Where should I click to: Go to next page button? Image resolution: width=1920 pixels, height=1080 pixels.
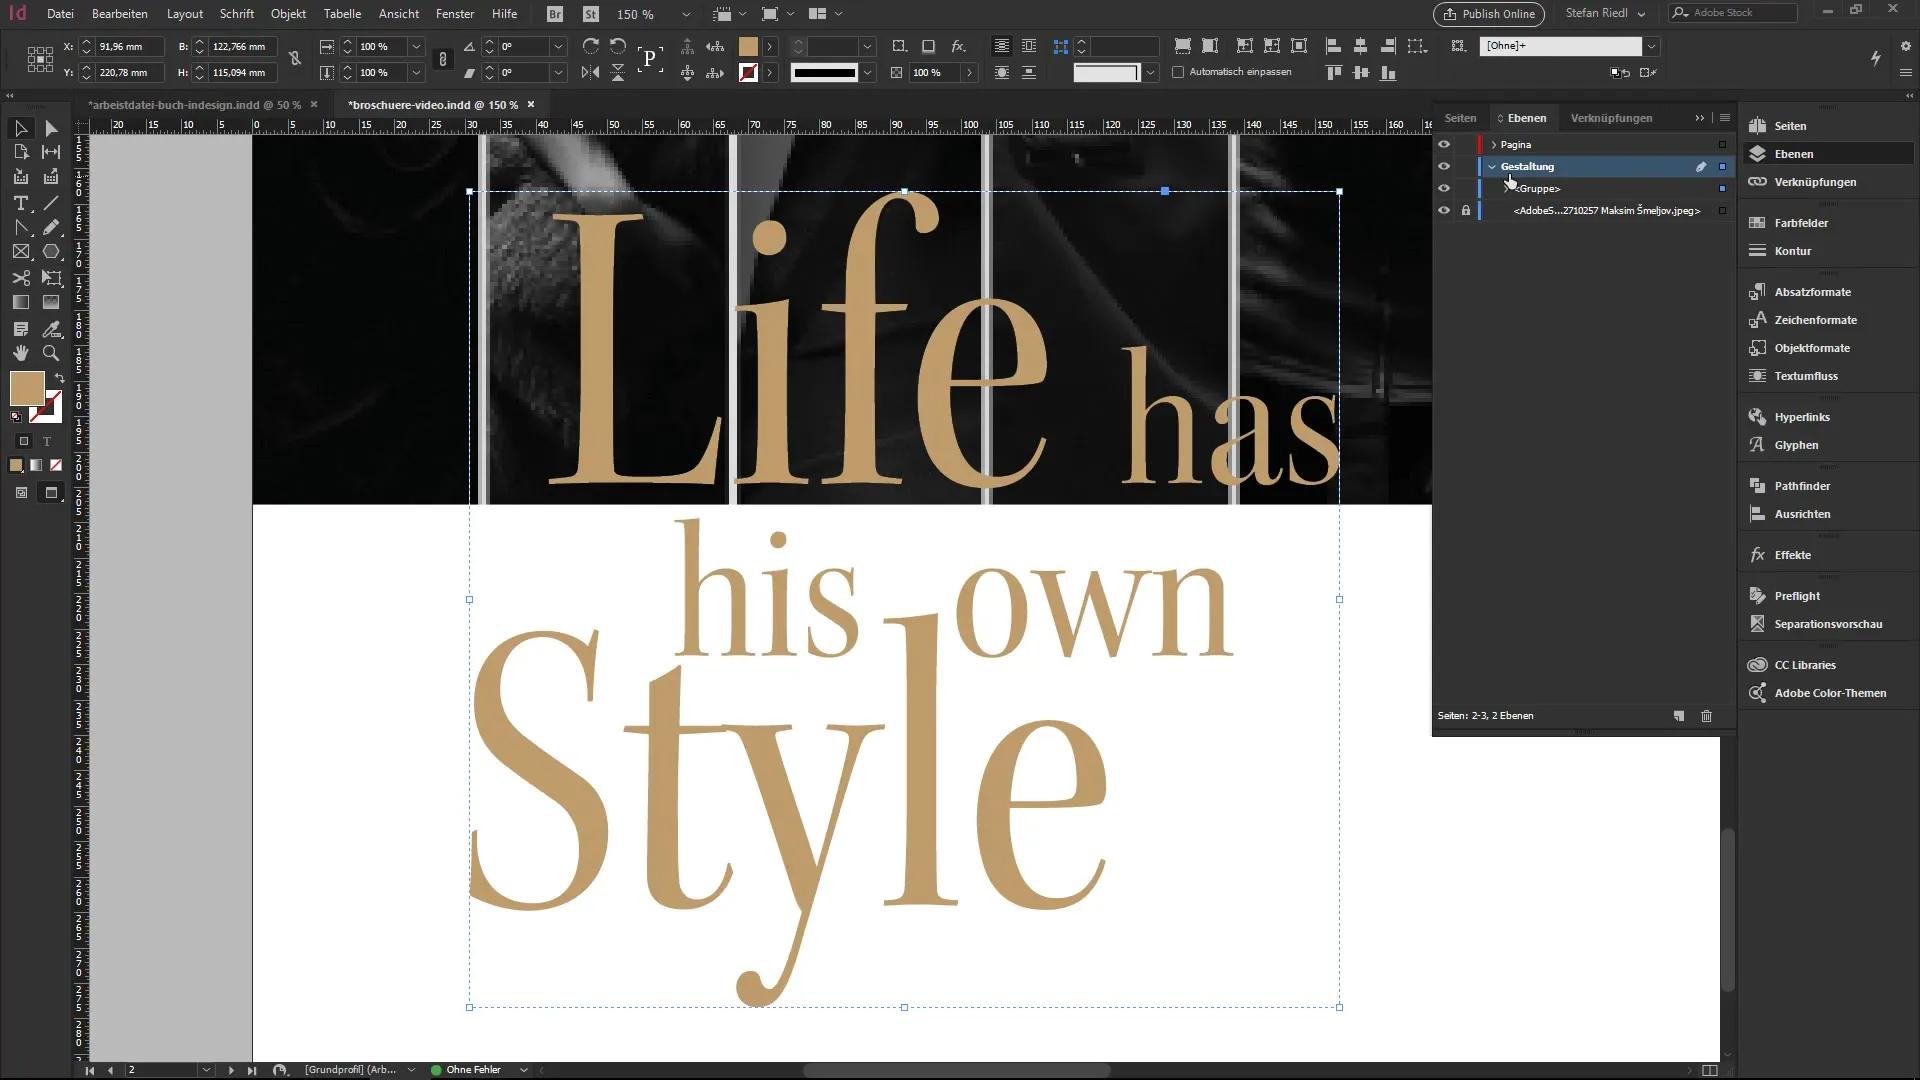point(231,1070)
